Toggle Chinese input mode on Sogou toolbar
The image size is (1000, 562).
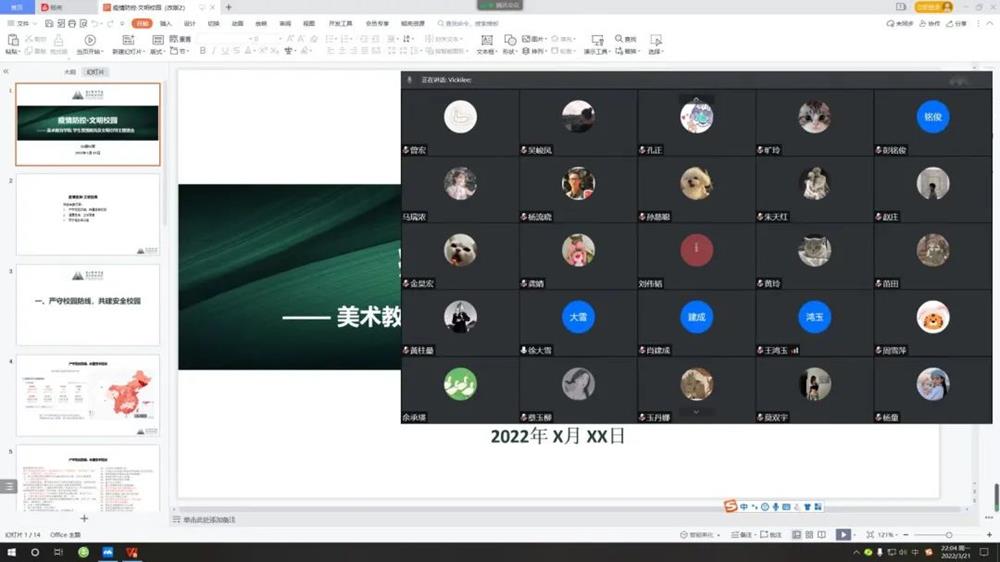coord(744,507)
